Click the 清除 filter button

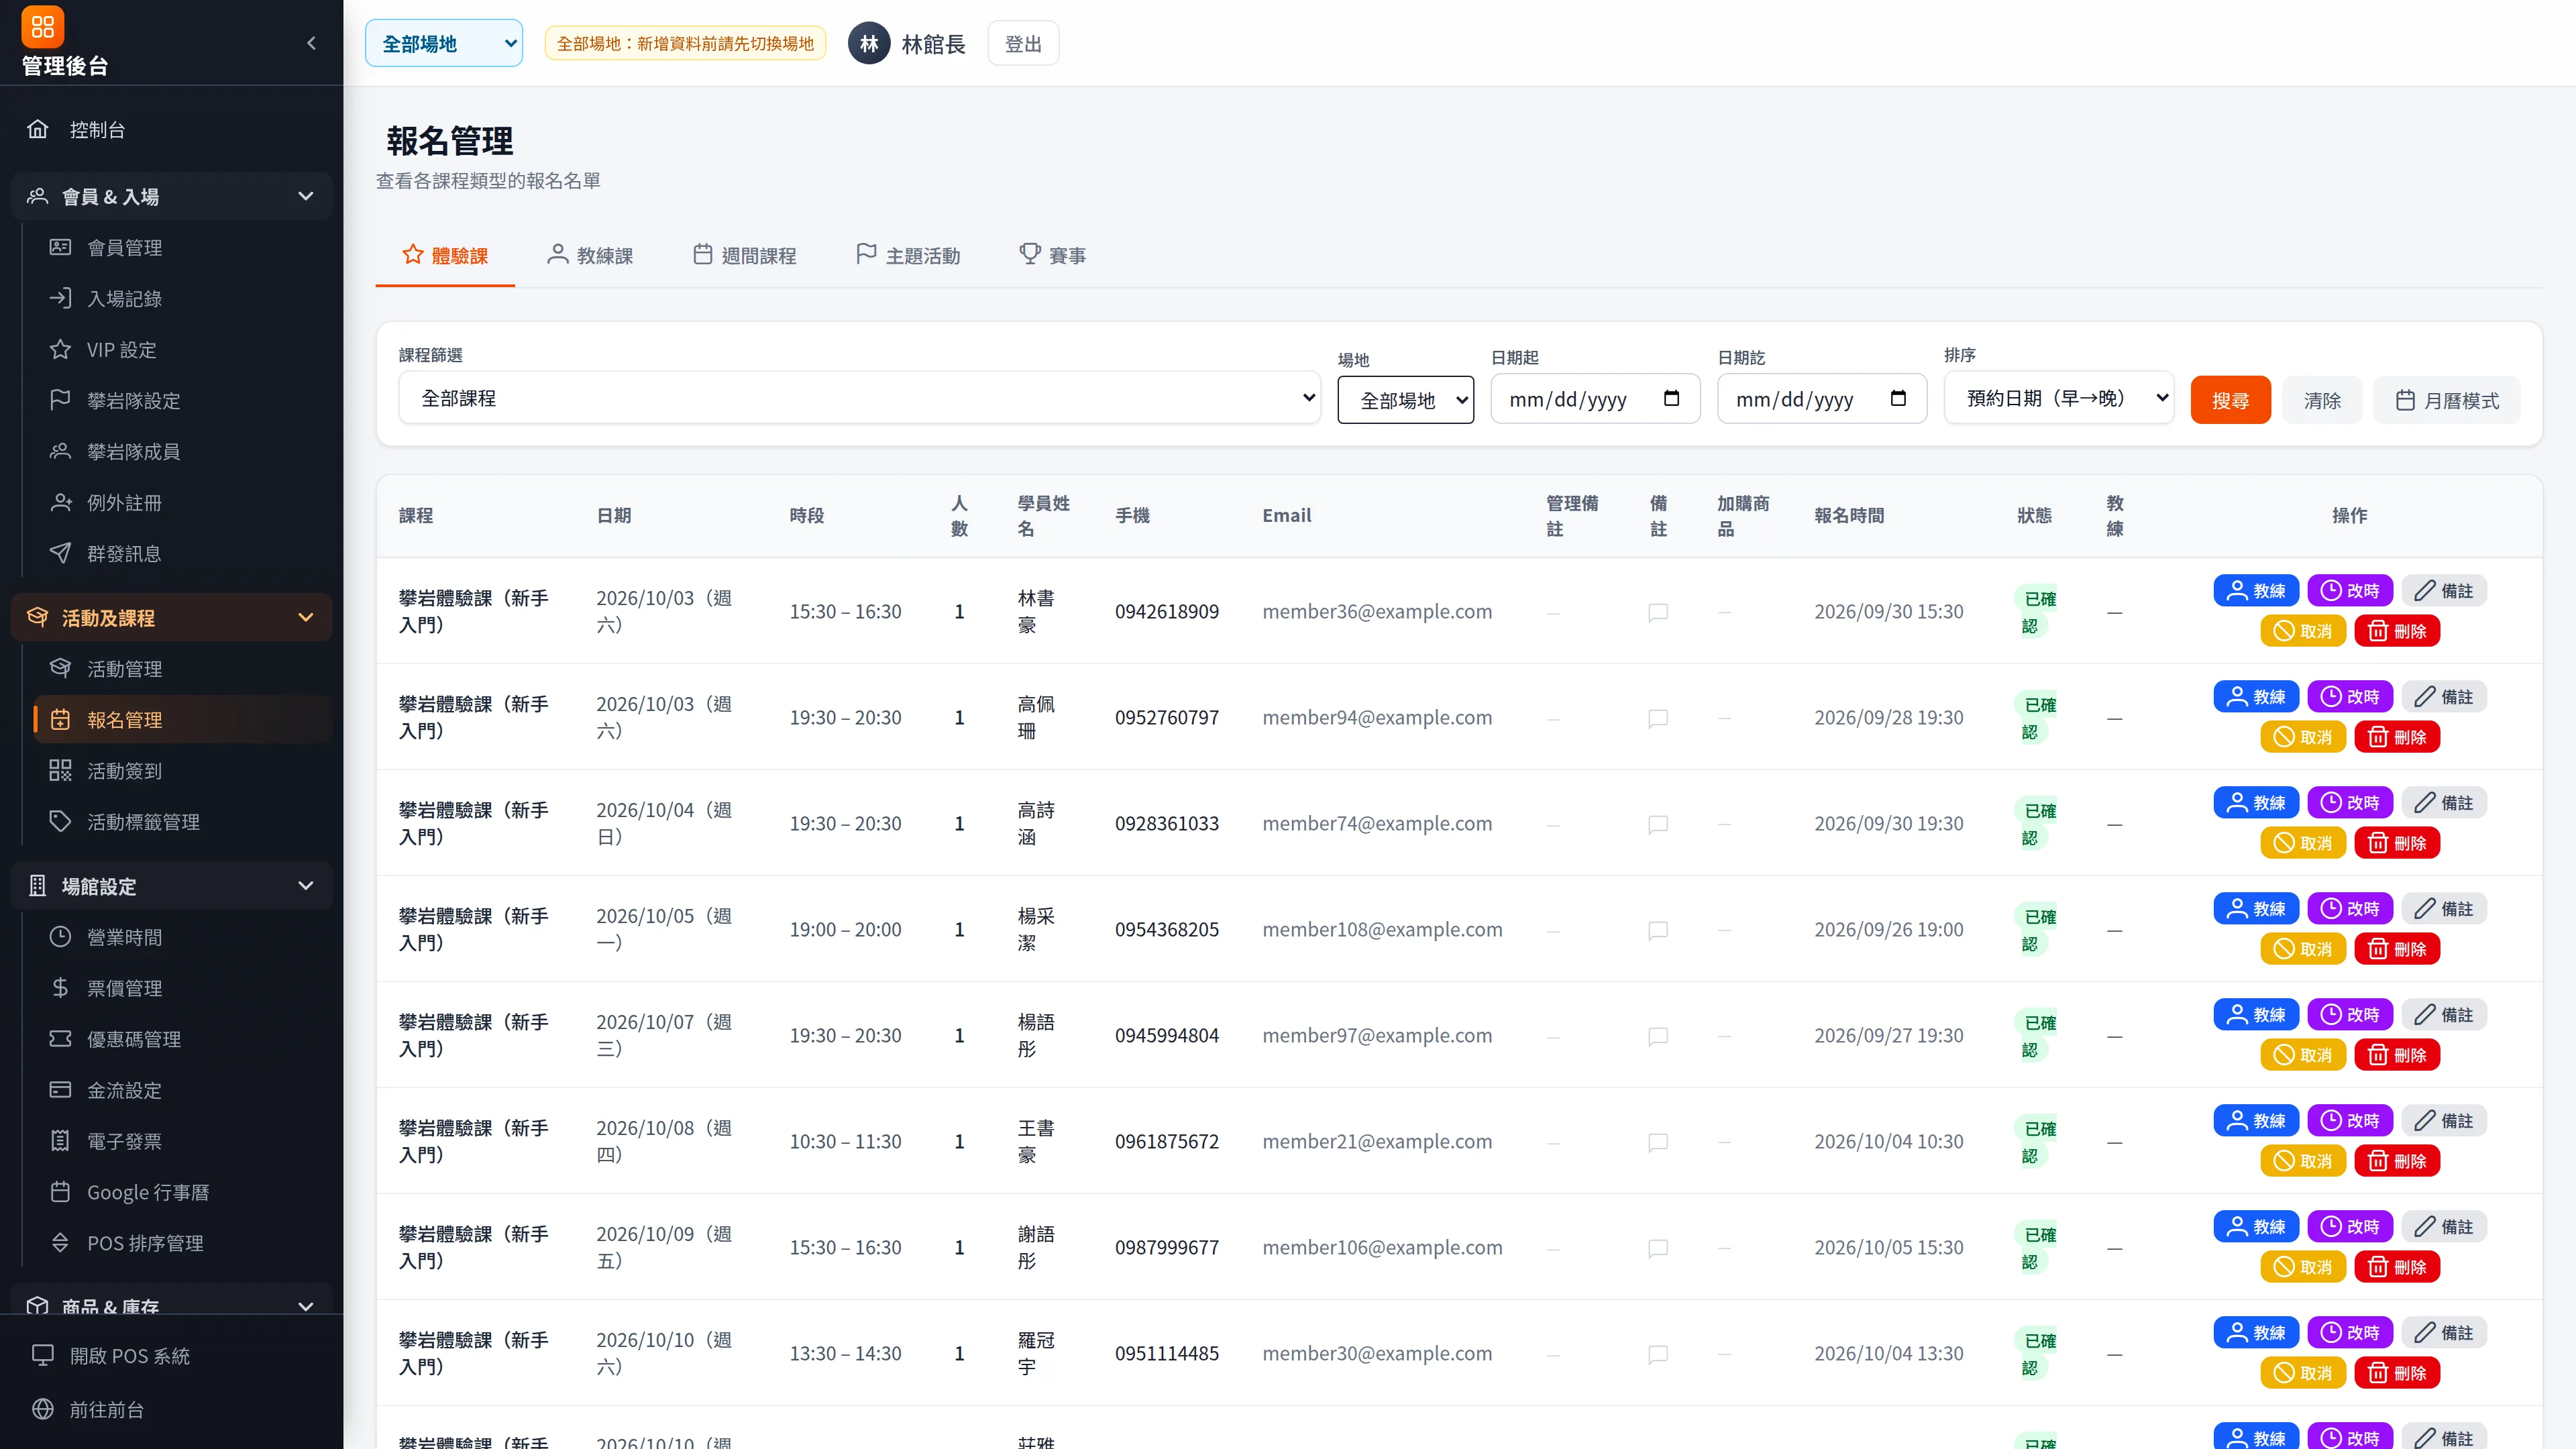pyautogui.click(x=2322, y=400)
